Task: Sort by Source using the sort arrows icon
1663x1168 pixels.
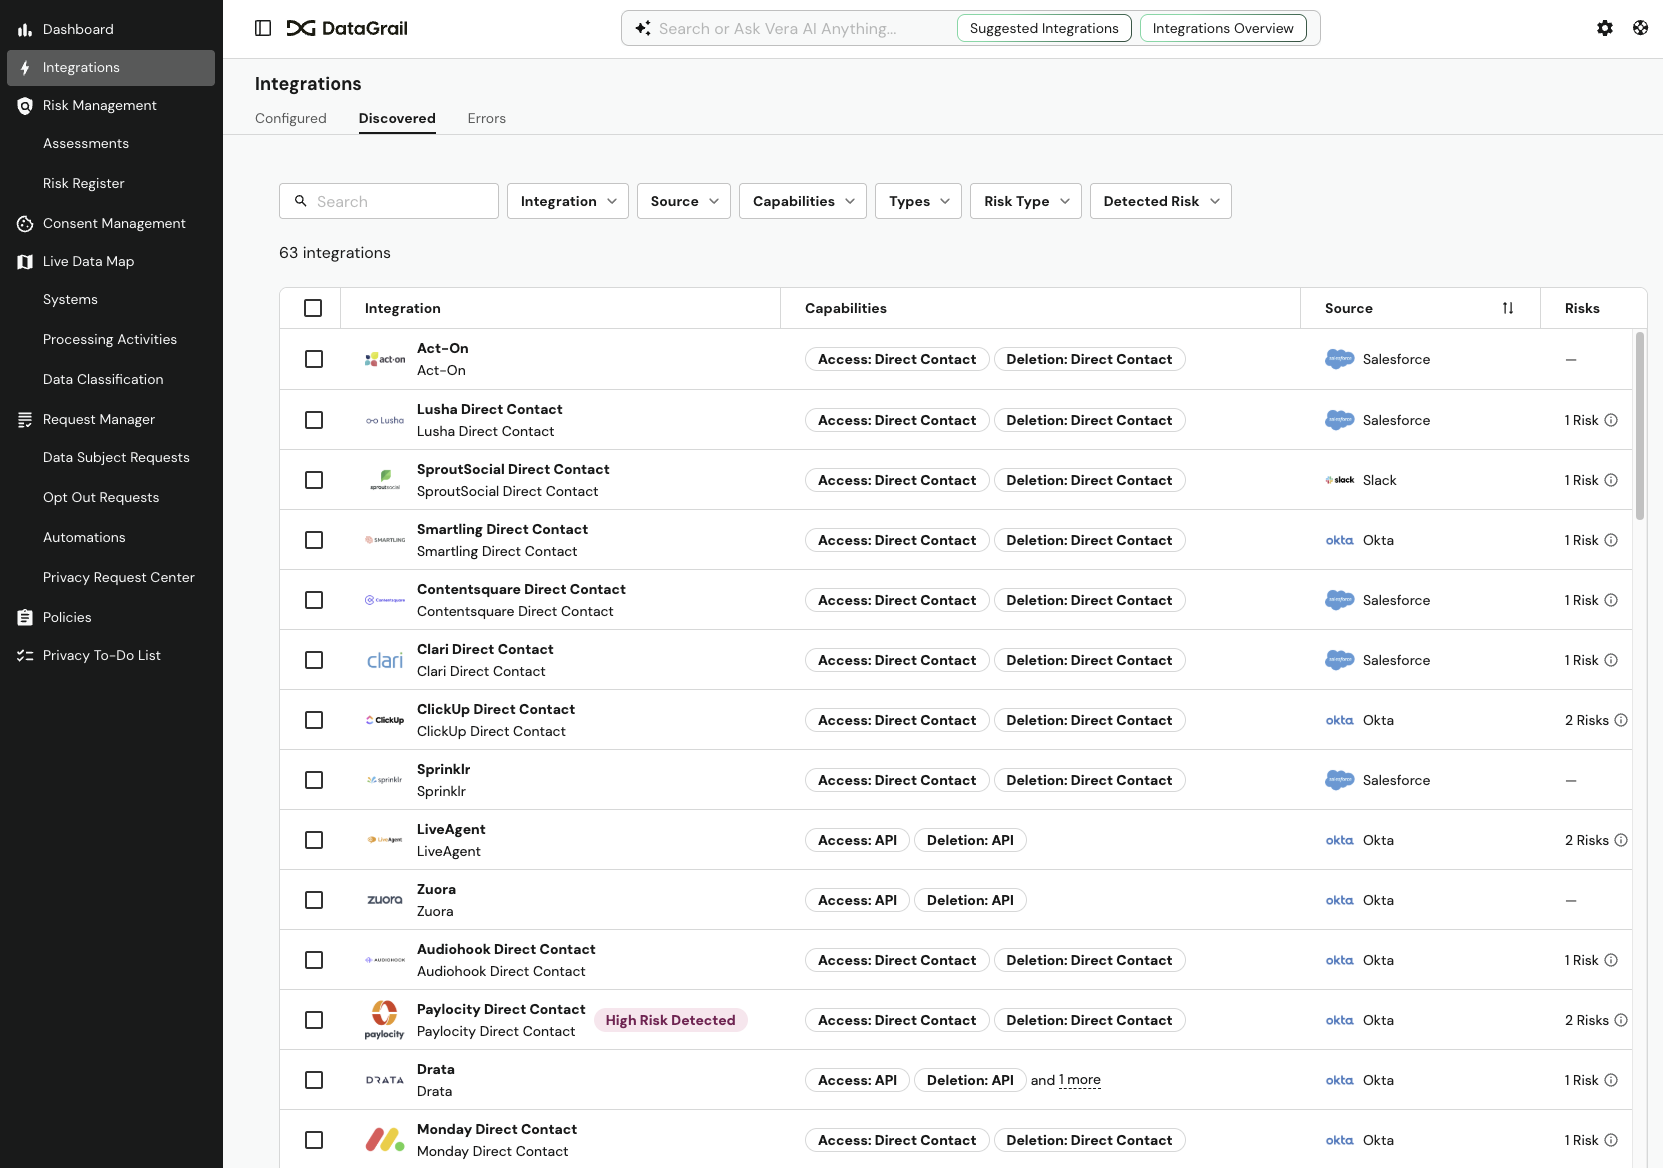Action: (x=1509, y=308)
